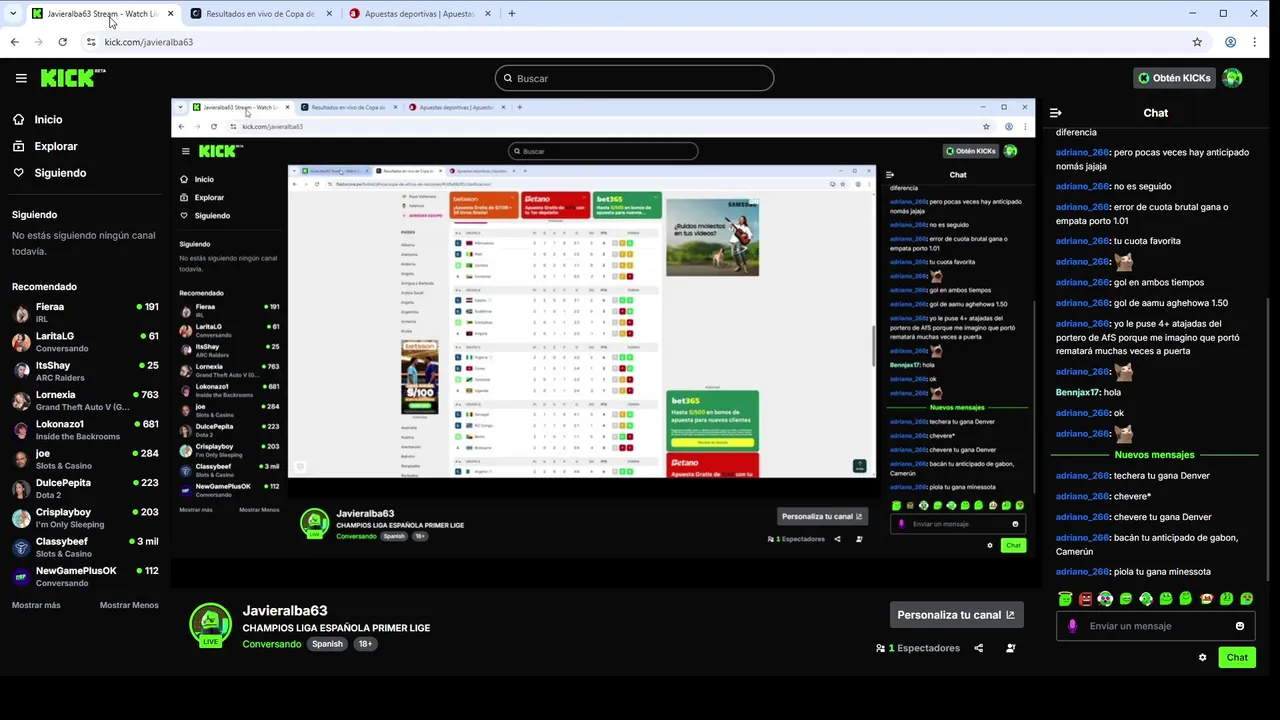
Task: Click Mostrar más link
Action: coord(36,605)
